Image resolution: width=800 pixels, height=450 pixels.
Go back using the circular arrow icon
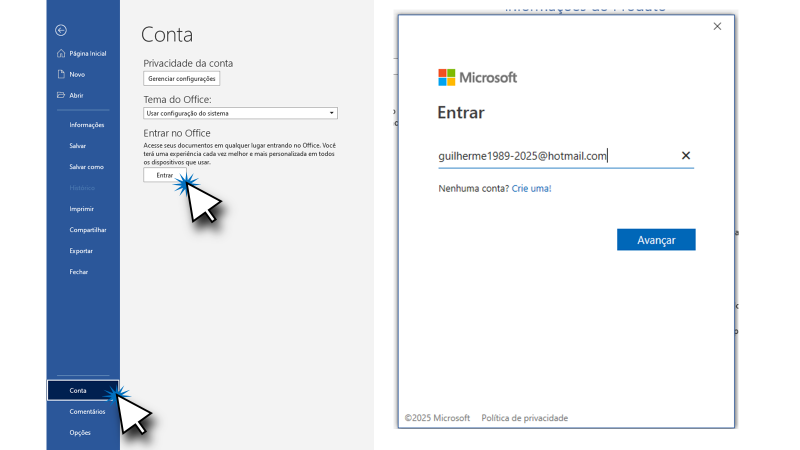point(61,31)
